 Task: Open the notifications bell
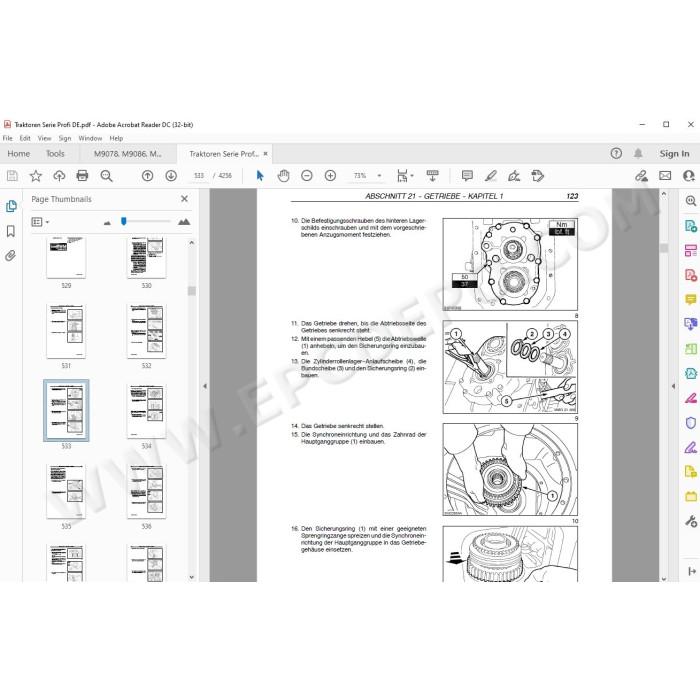638,154
